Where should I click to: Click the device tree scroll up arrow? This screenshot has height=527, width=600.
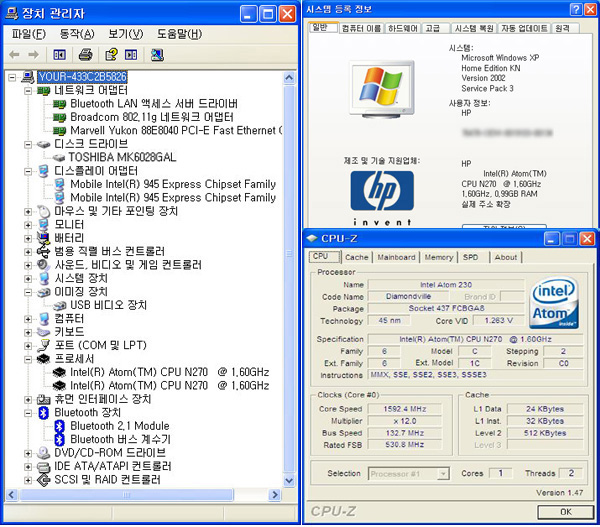pos(289,78)
